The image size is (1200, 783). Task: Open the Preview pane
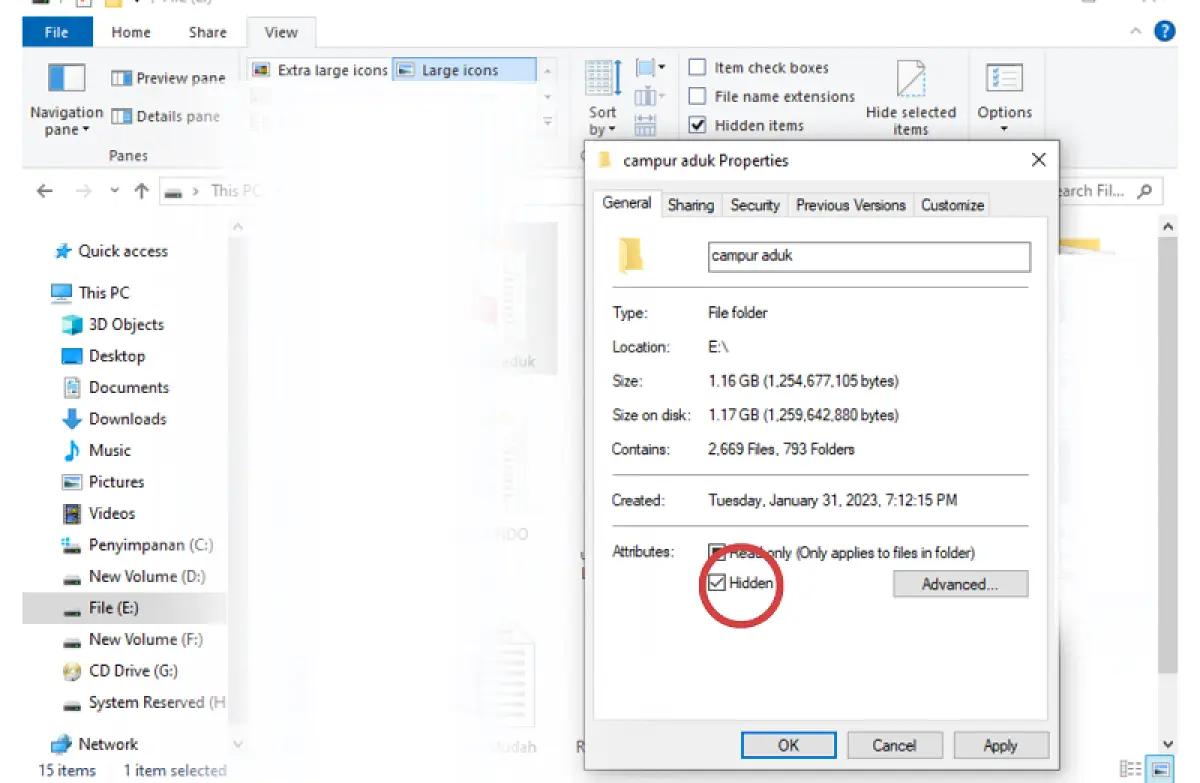pyautogui.click(x=167, y=78)
